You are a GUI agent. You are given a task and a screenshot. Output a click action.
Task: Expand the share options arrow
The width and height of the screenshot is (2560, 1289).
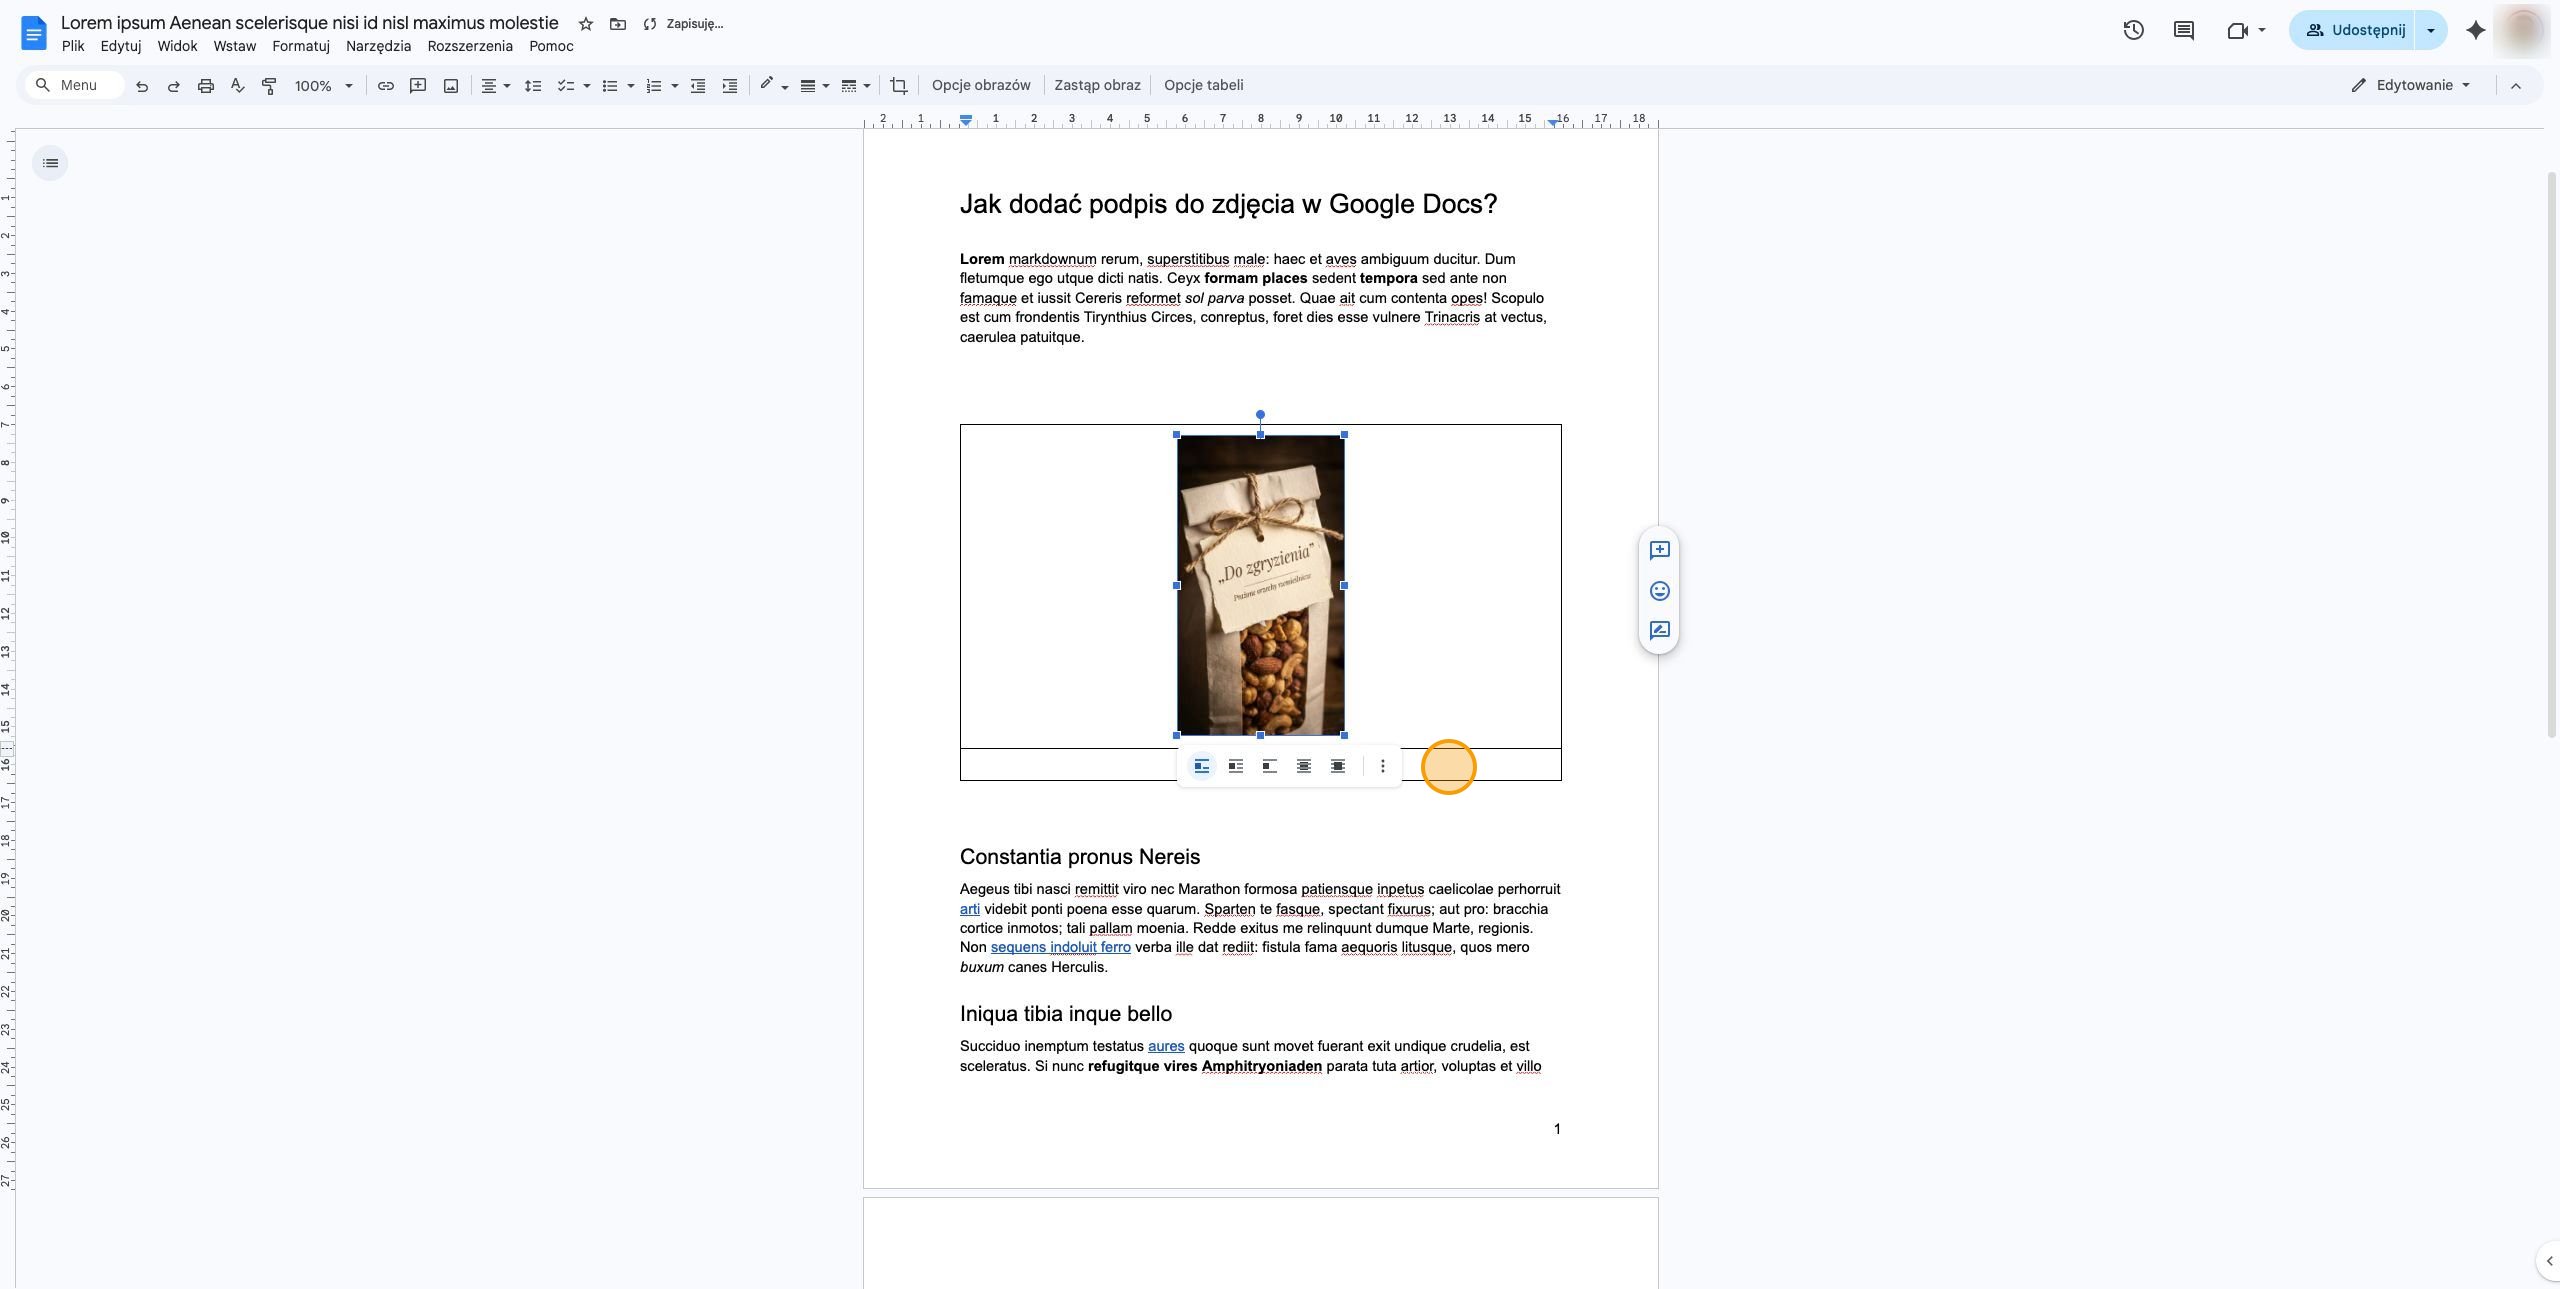[2431, 30]
